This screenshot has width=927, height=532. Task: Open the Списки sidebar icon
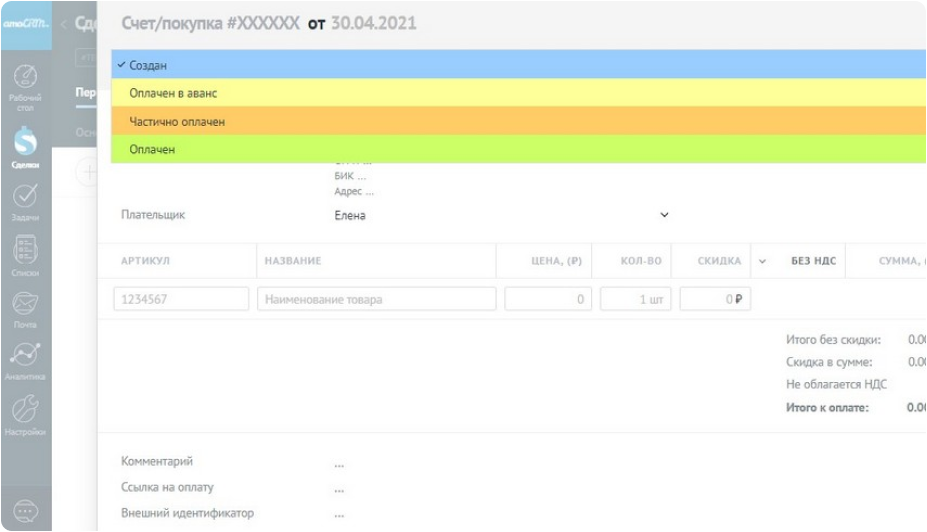point(25,256)
